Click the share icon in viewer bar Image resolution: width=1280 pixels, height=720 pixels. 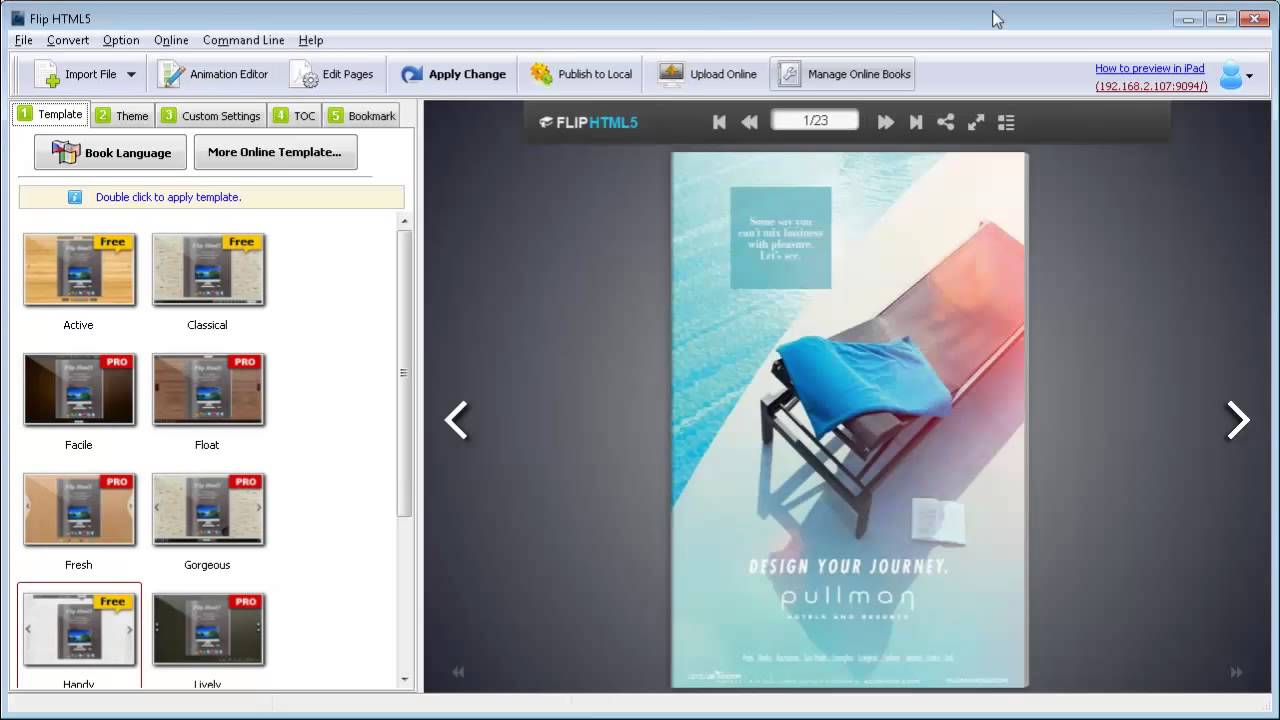945,122
